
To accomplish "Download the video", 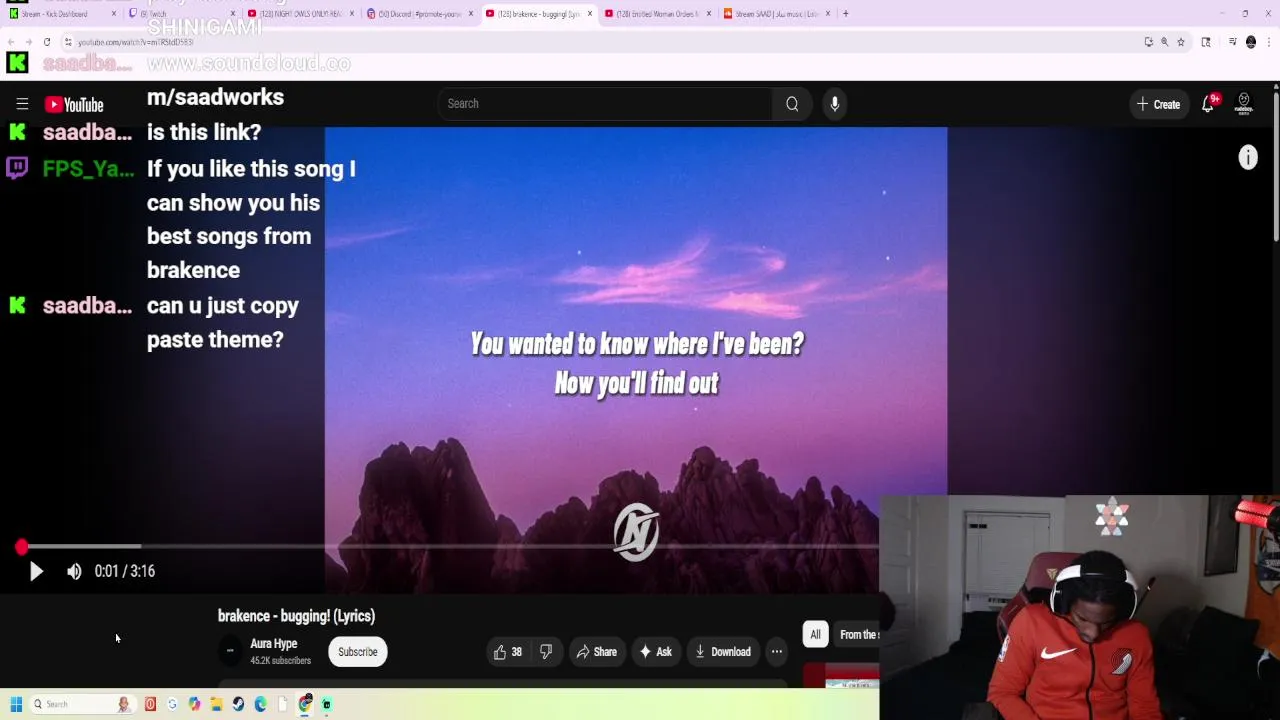I will click(x=722, y=652).
